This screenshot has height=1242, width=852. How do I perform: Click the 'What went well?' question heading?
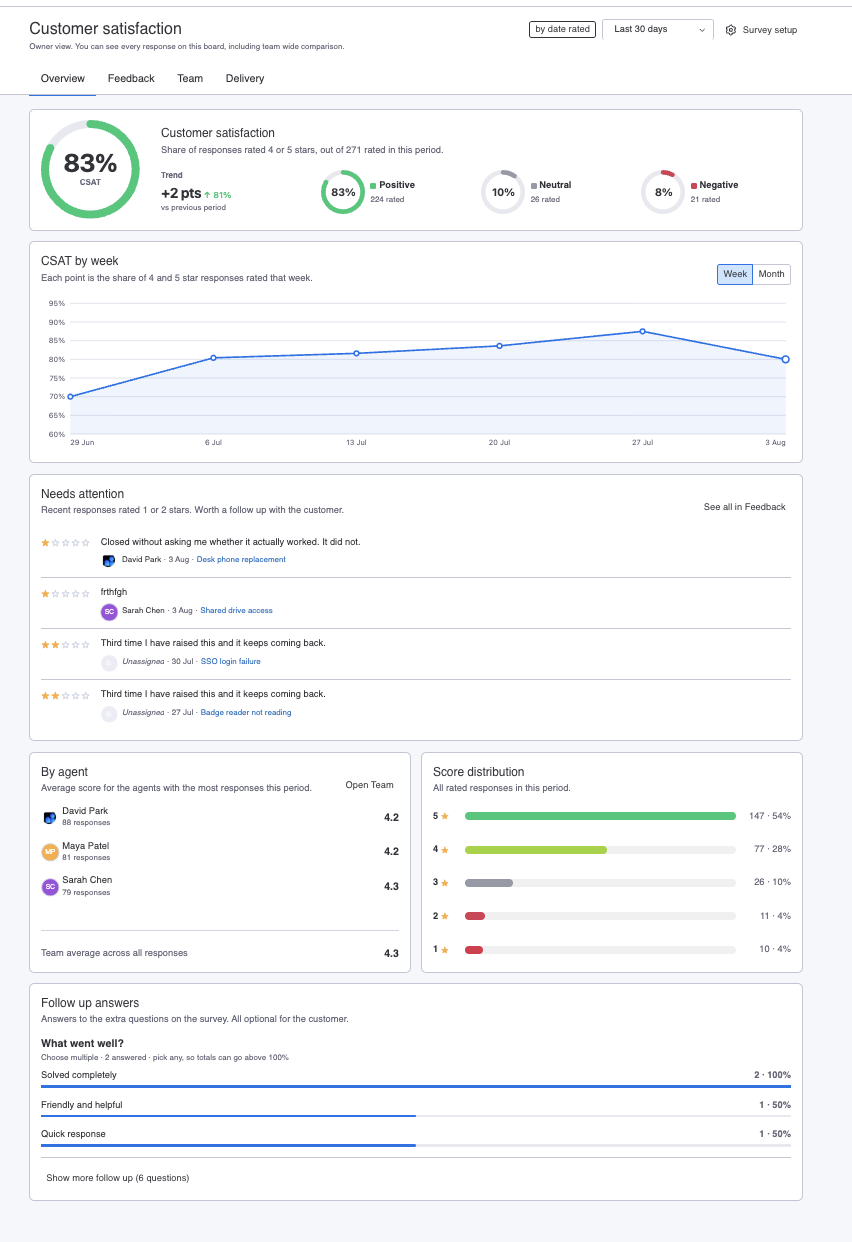(82, 1043)
